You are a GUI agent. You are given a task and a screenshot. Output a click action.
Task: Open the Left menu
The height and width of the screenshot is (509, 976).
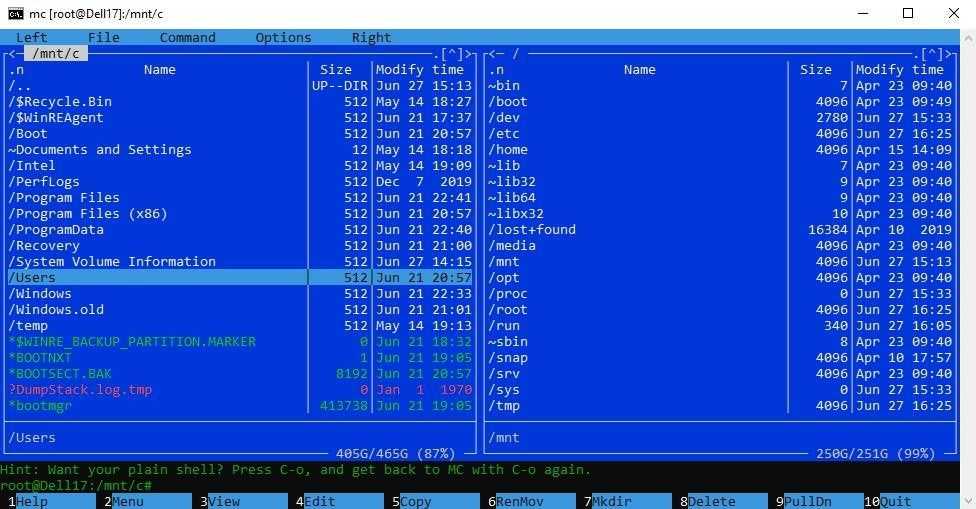(x=31, y=38)
